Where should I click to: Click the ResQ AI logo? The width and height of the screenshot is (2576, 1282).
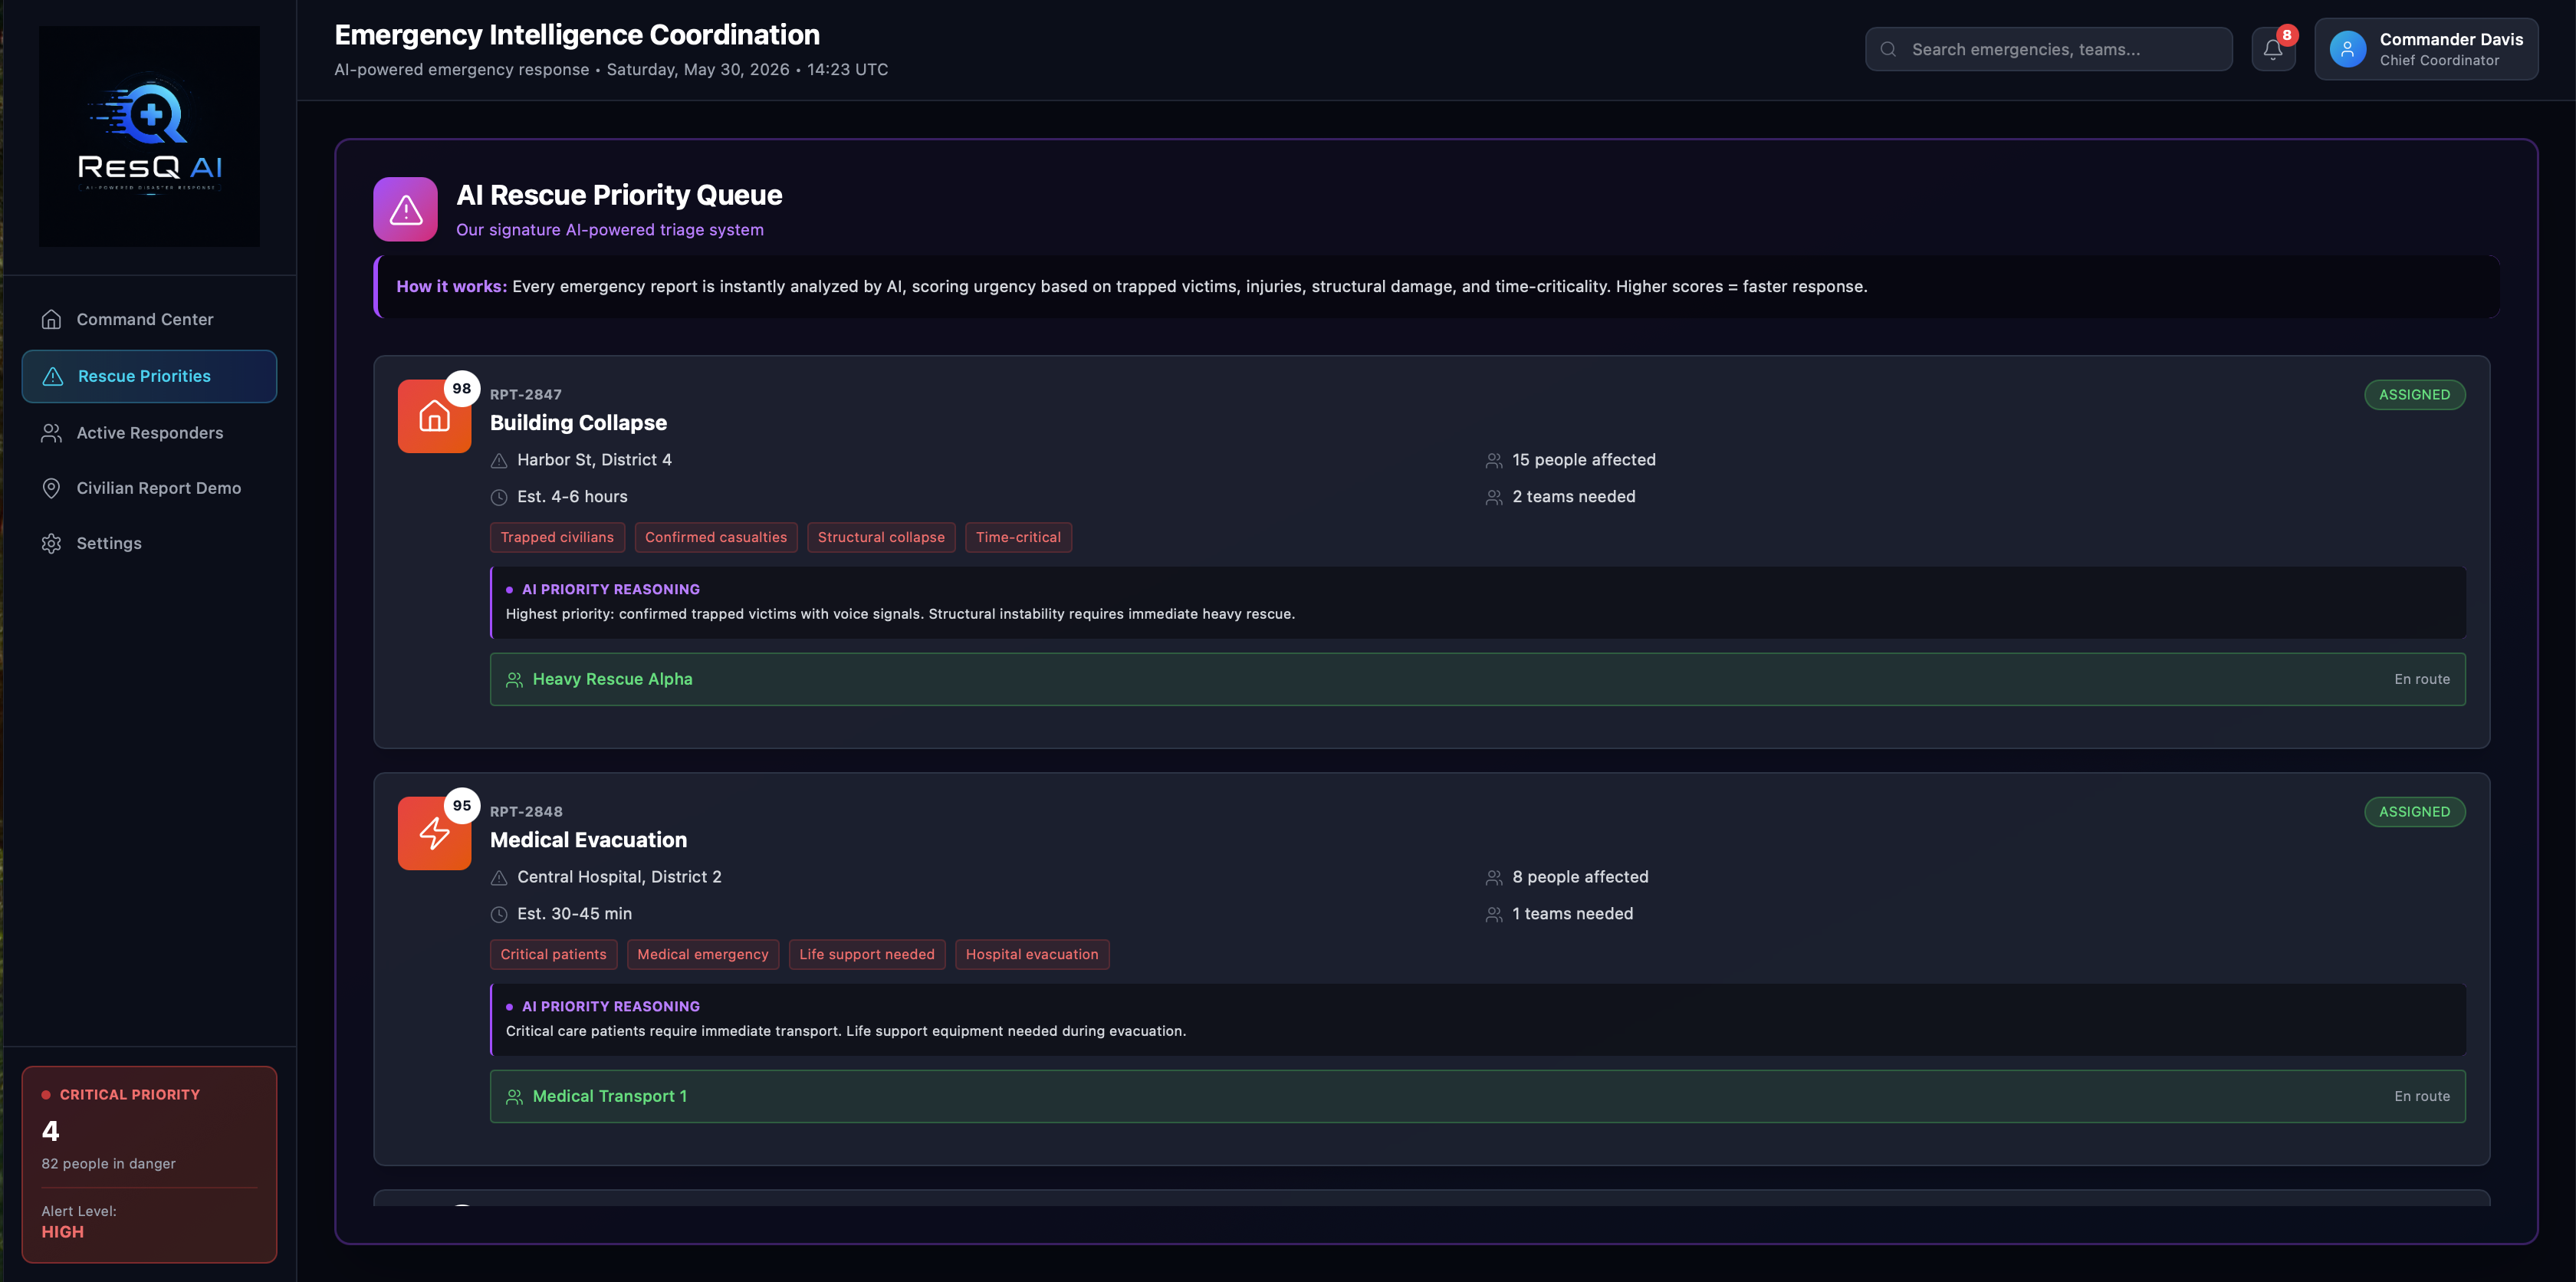coord(149,136)
